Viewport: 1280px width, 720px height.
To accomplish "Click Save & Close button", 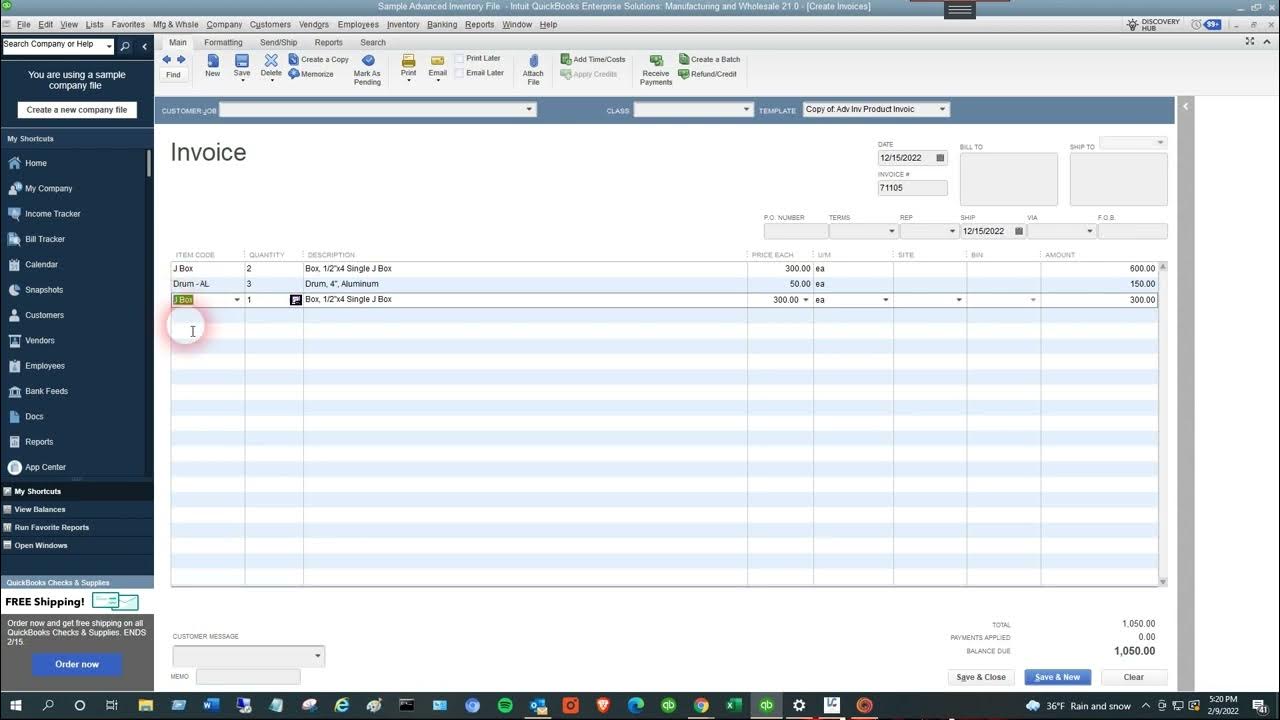I will click(x=981, y=677).
